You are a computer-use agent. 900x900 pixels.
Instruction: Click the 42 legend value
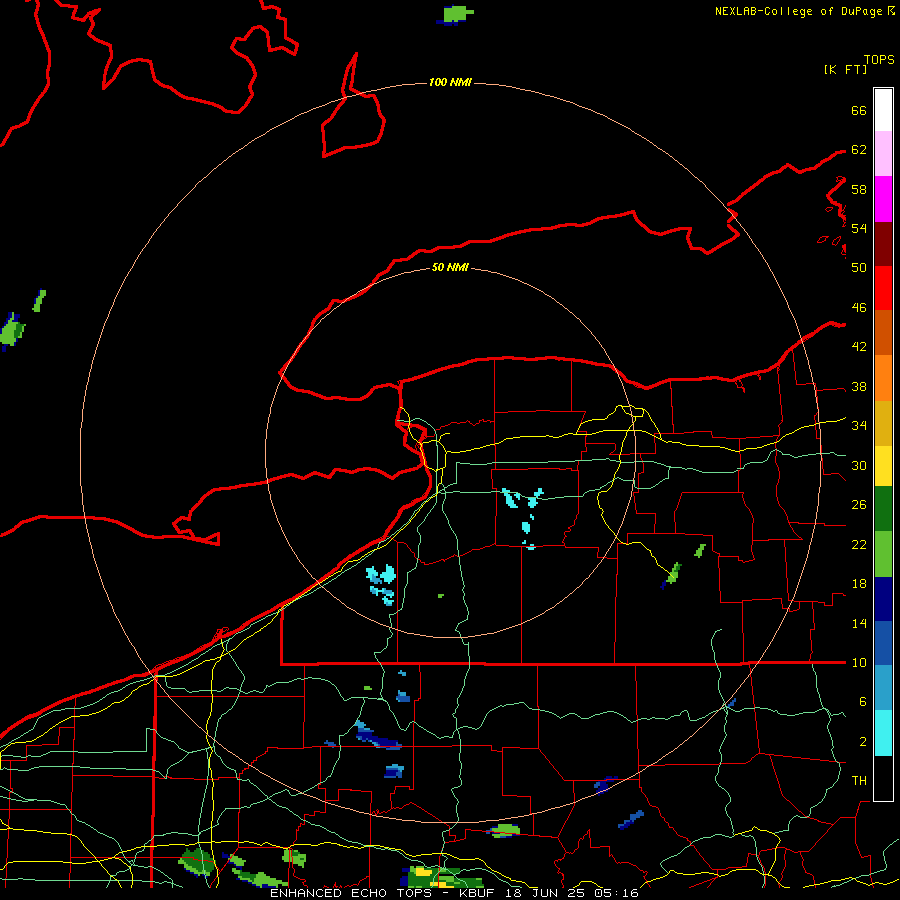coord(859,347)
